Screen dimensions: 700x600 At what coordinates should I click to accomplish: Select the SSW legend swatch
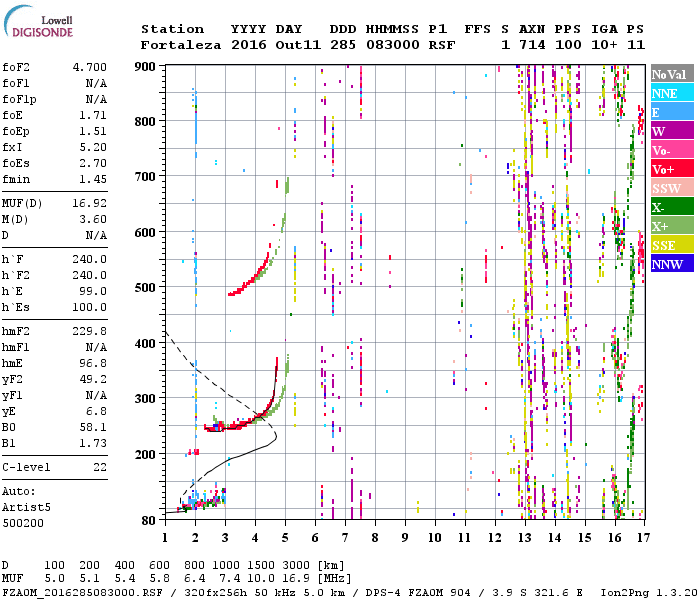tap(672, 188)
